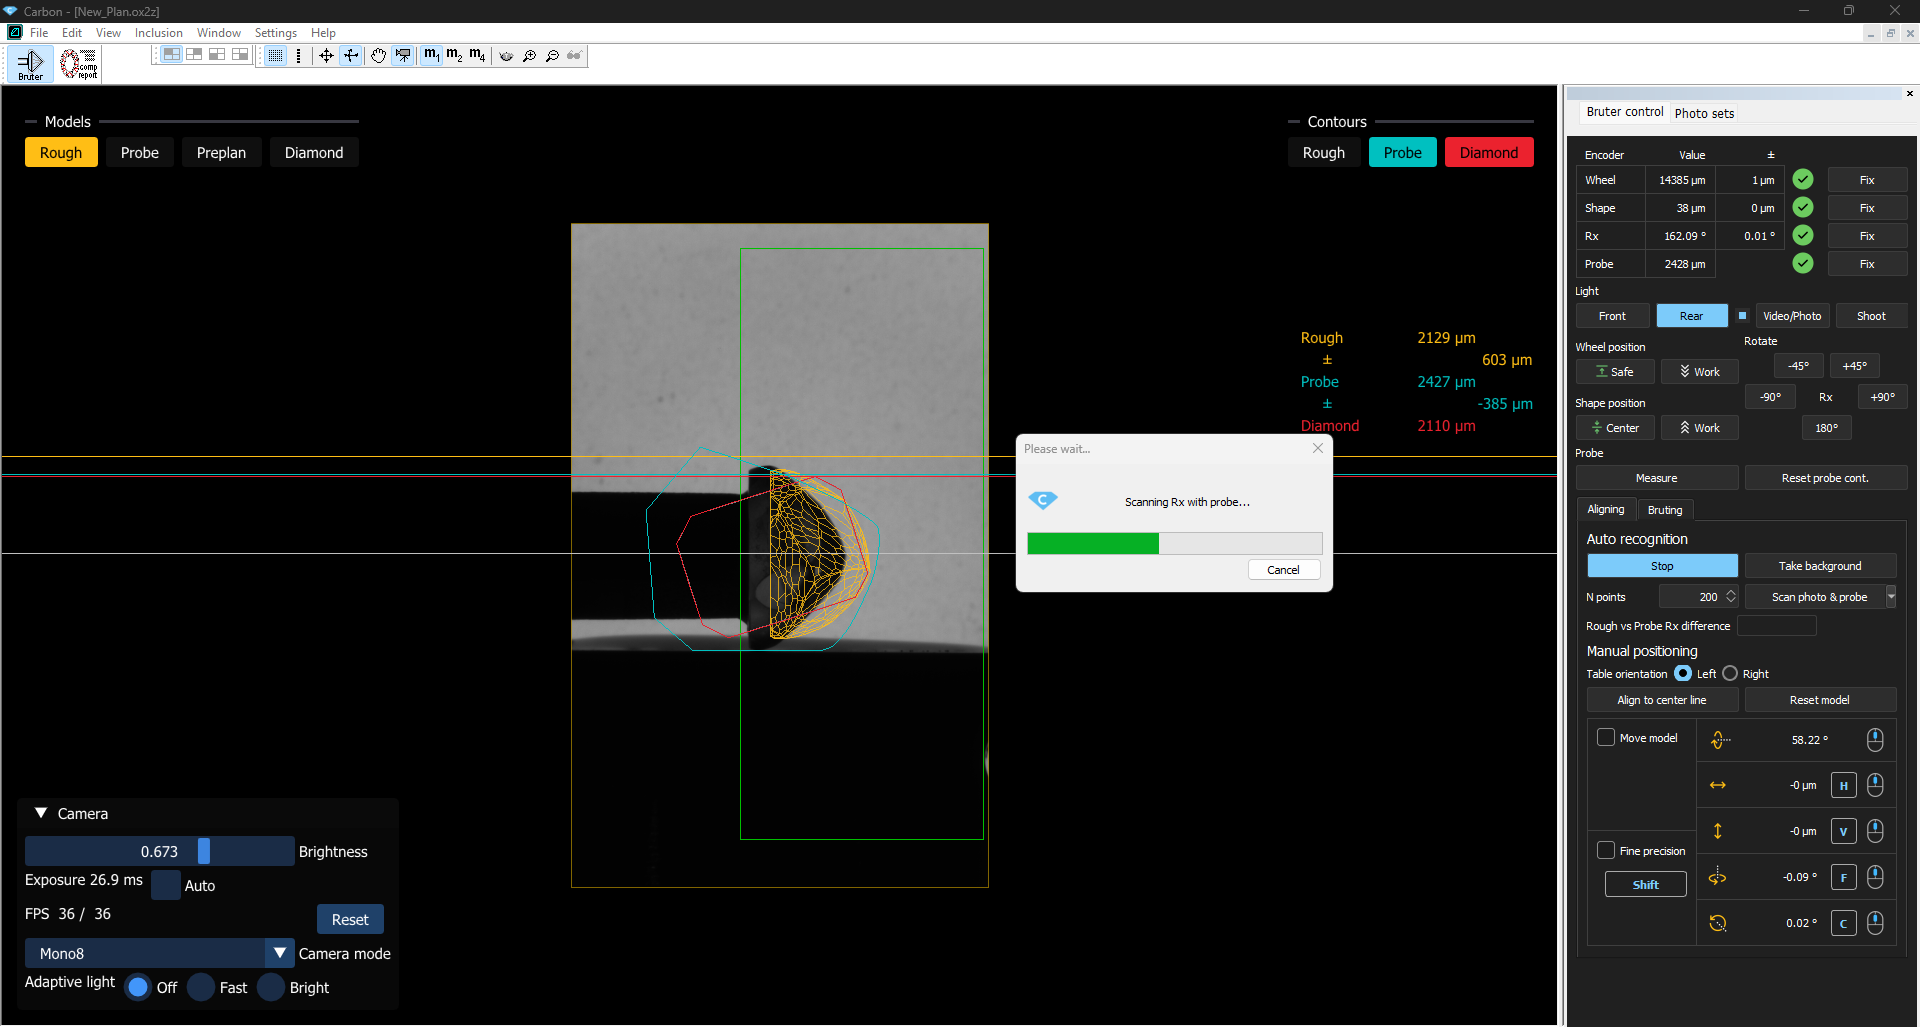Toggle the Rough model button
The width and height of the screenshot is (1920, 1027).
point(61,153)
